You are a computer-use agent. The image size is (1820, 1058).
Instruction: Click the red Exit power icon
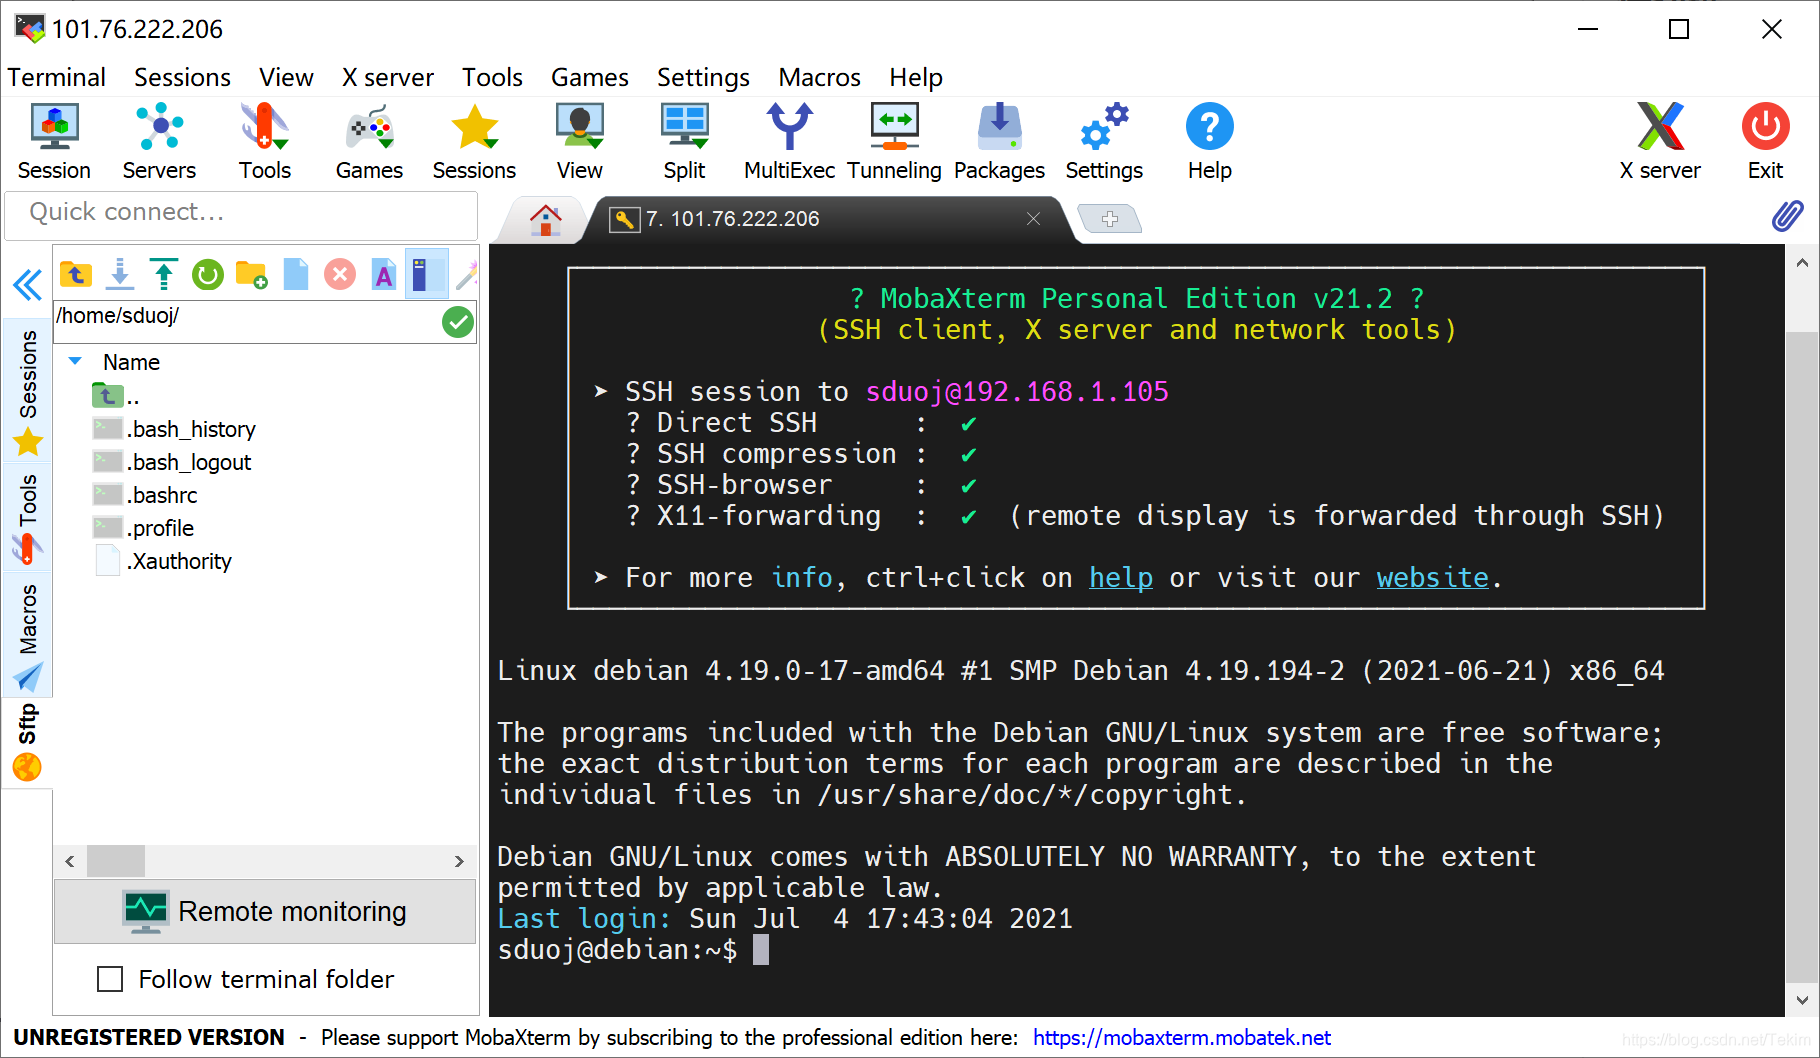click(x=1765, y=142)
